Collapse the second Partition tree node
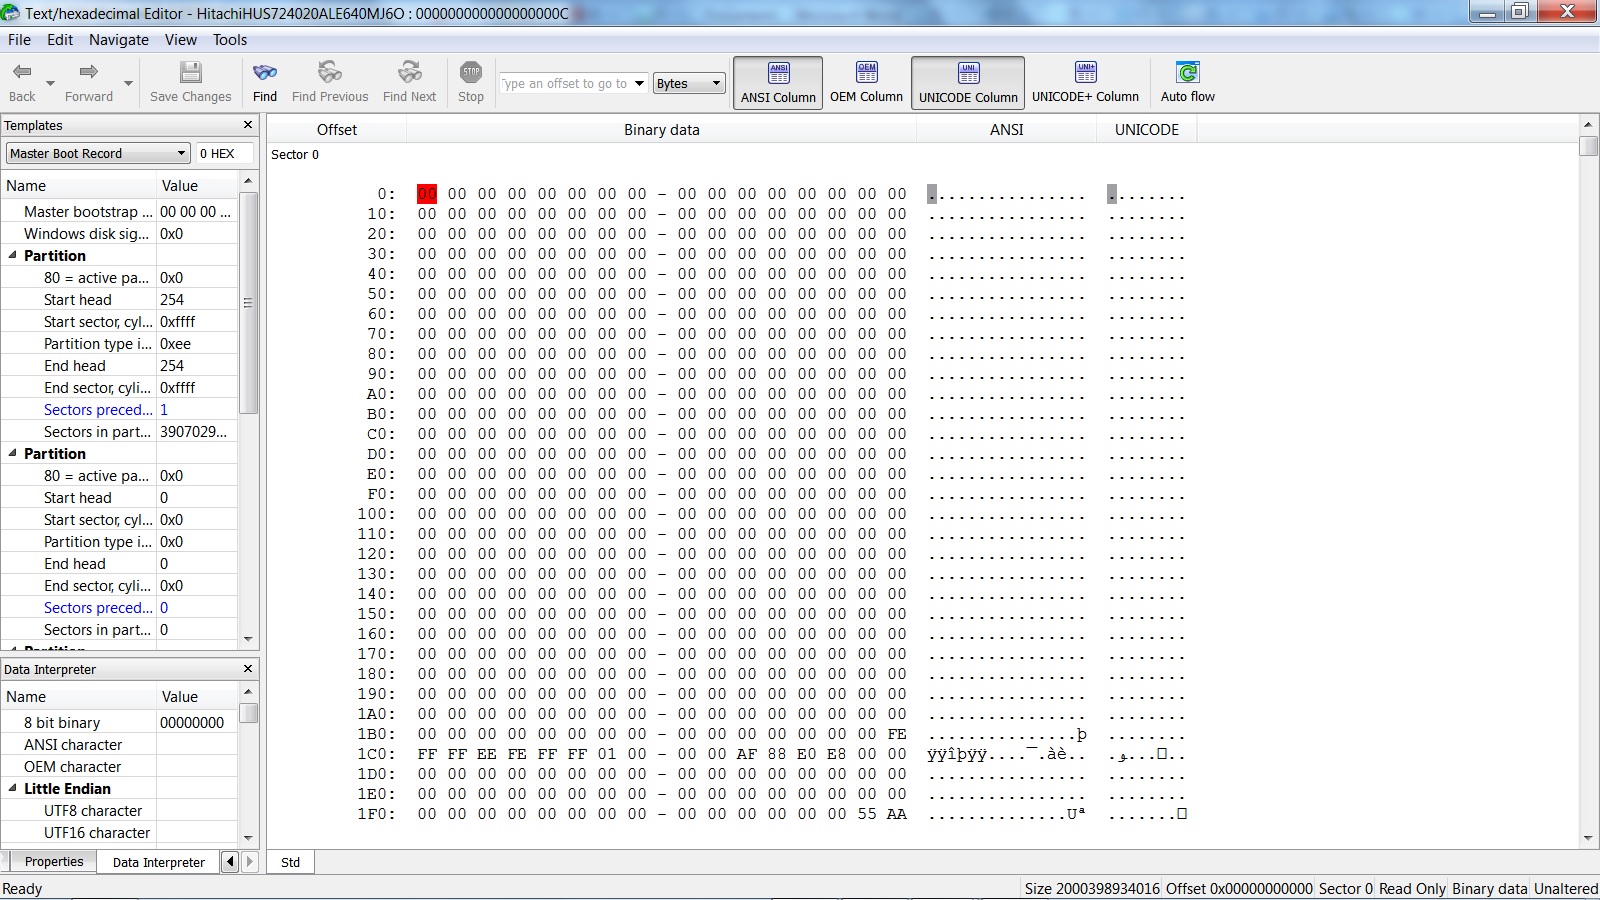Screen dimensions: 1600x900 [x=13, y=453]
